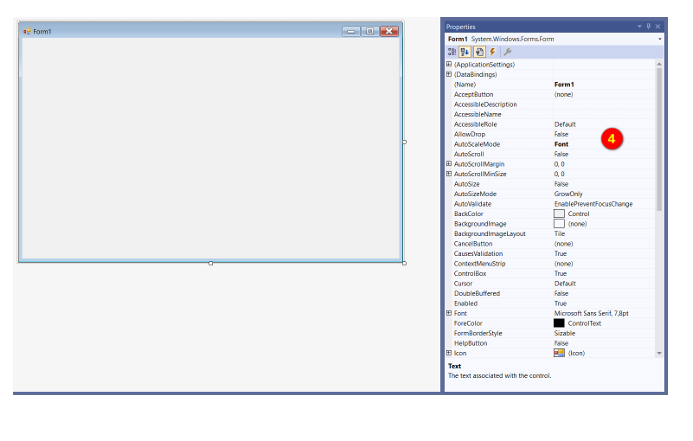Select the ControlBox property value True
The height and width of the screenshot is (441, 693).
coord(560,273)
